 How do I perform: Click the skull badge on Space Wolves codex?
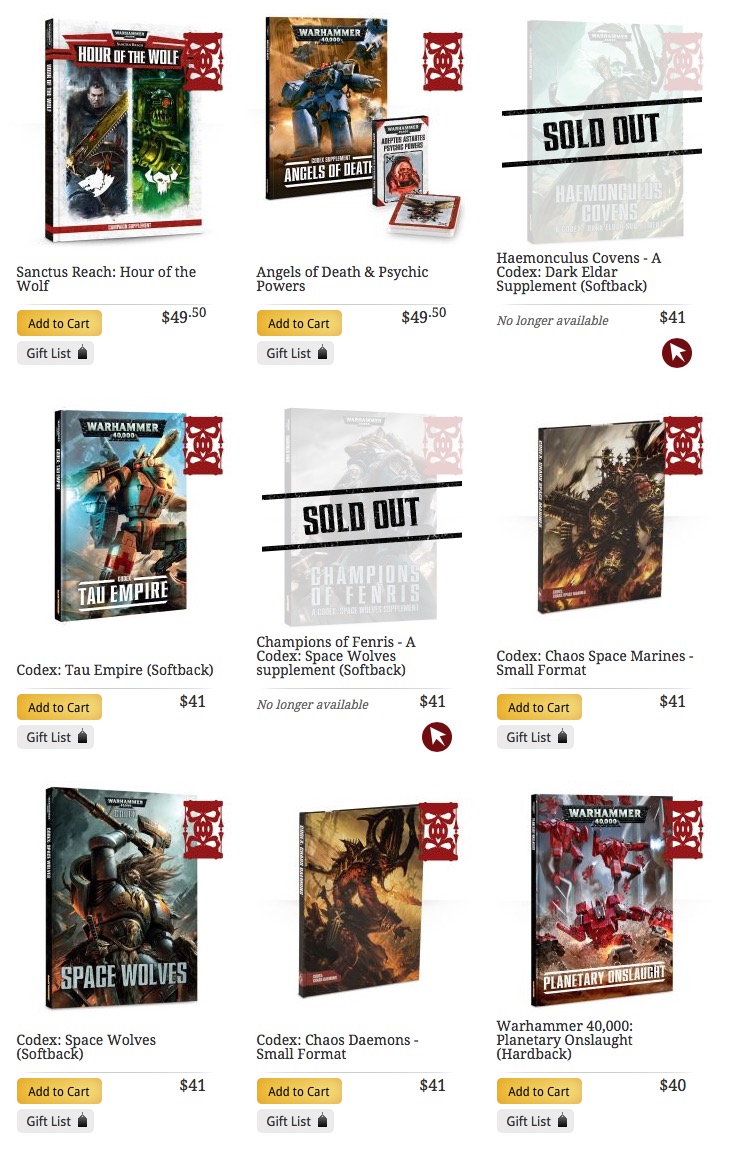tap(203, 829)
